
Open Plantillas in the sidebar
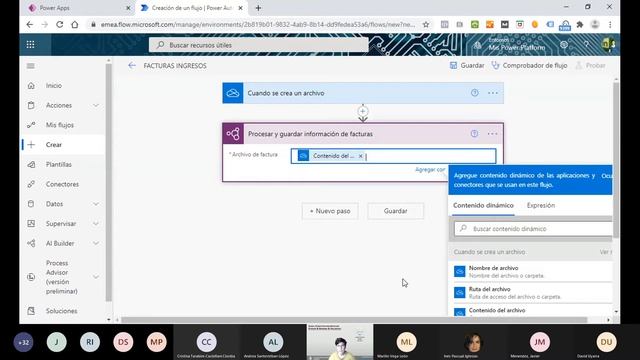tap(58, 164)
